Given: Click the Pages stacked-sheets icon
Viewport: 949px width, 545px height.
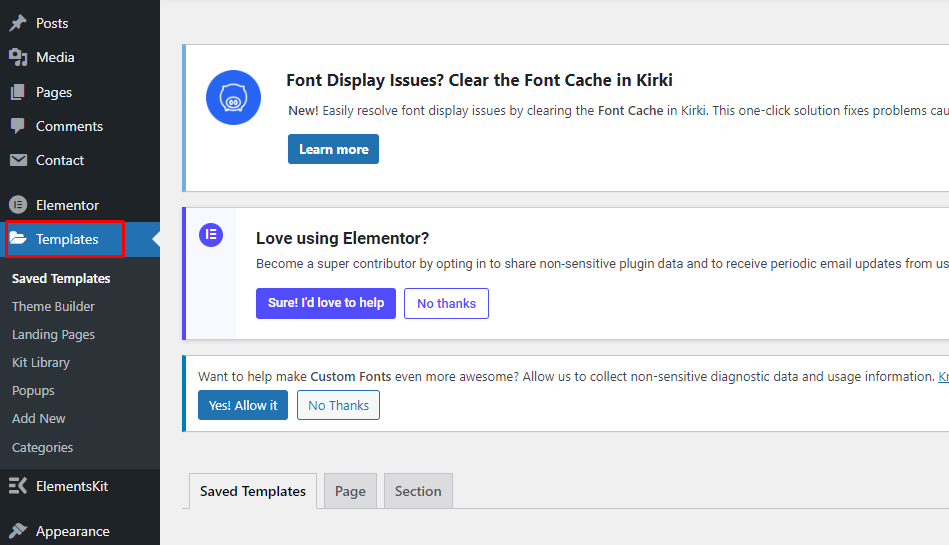Looking at the screenshot, I should [18, 92].
